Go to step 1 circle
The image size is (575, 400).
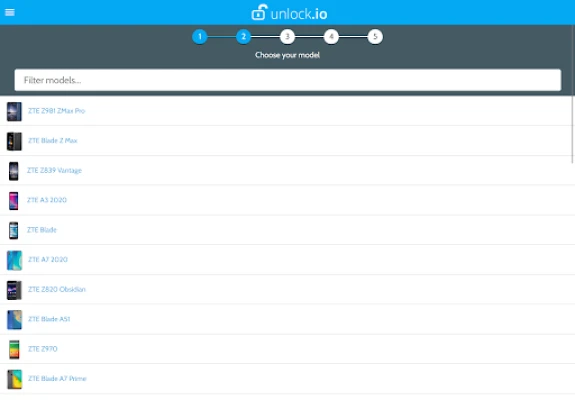pyautogui.click(x=200, y=37)
